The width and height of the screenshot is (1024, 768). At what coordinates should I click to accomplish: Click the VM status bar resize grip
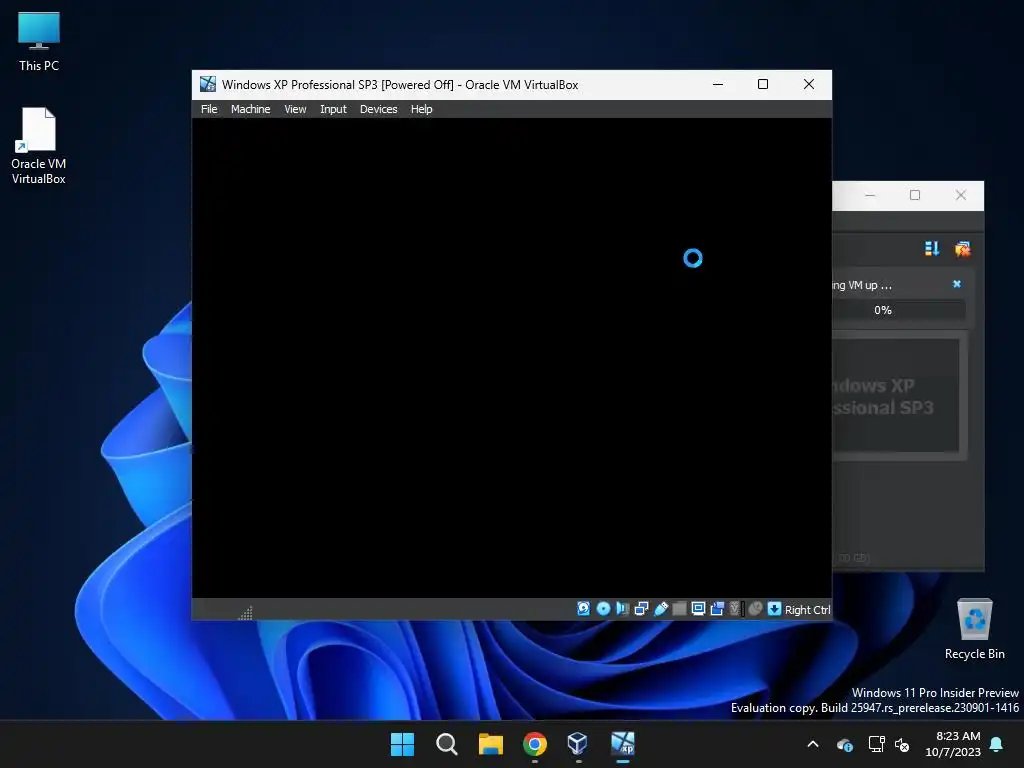click(x=246, y=612)
